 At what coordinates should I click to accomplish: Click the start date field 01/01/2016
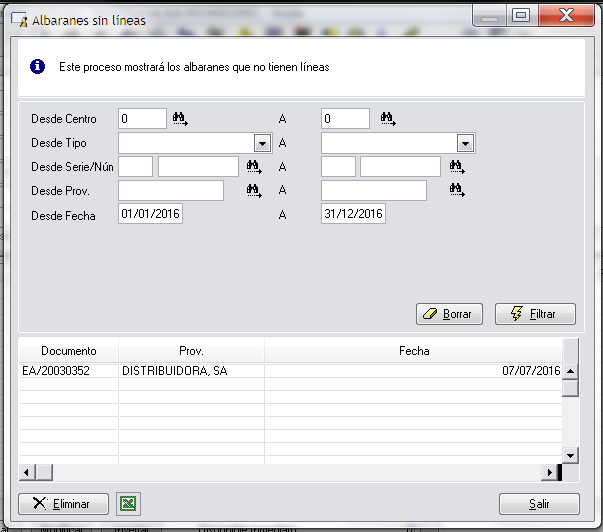click(x=150, y=214)
